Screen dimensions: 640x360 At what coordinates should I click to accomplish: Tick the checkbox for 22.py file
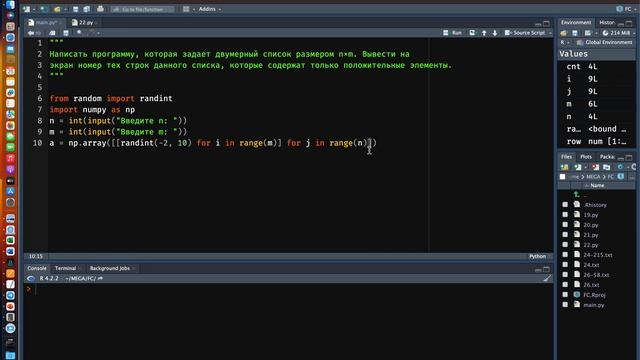[x=565, y=244]
